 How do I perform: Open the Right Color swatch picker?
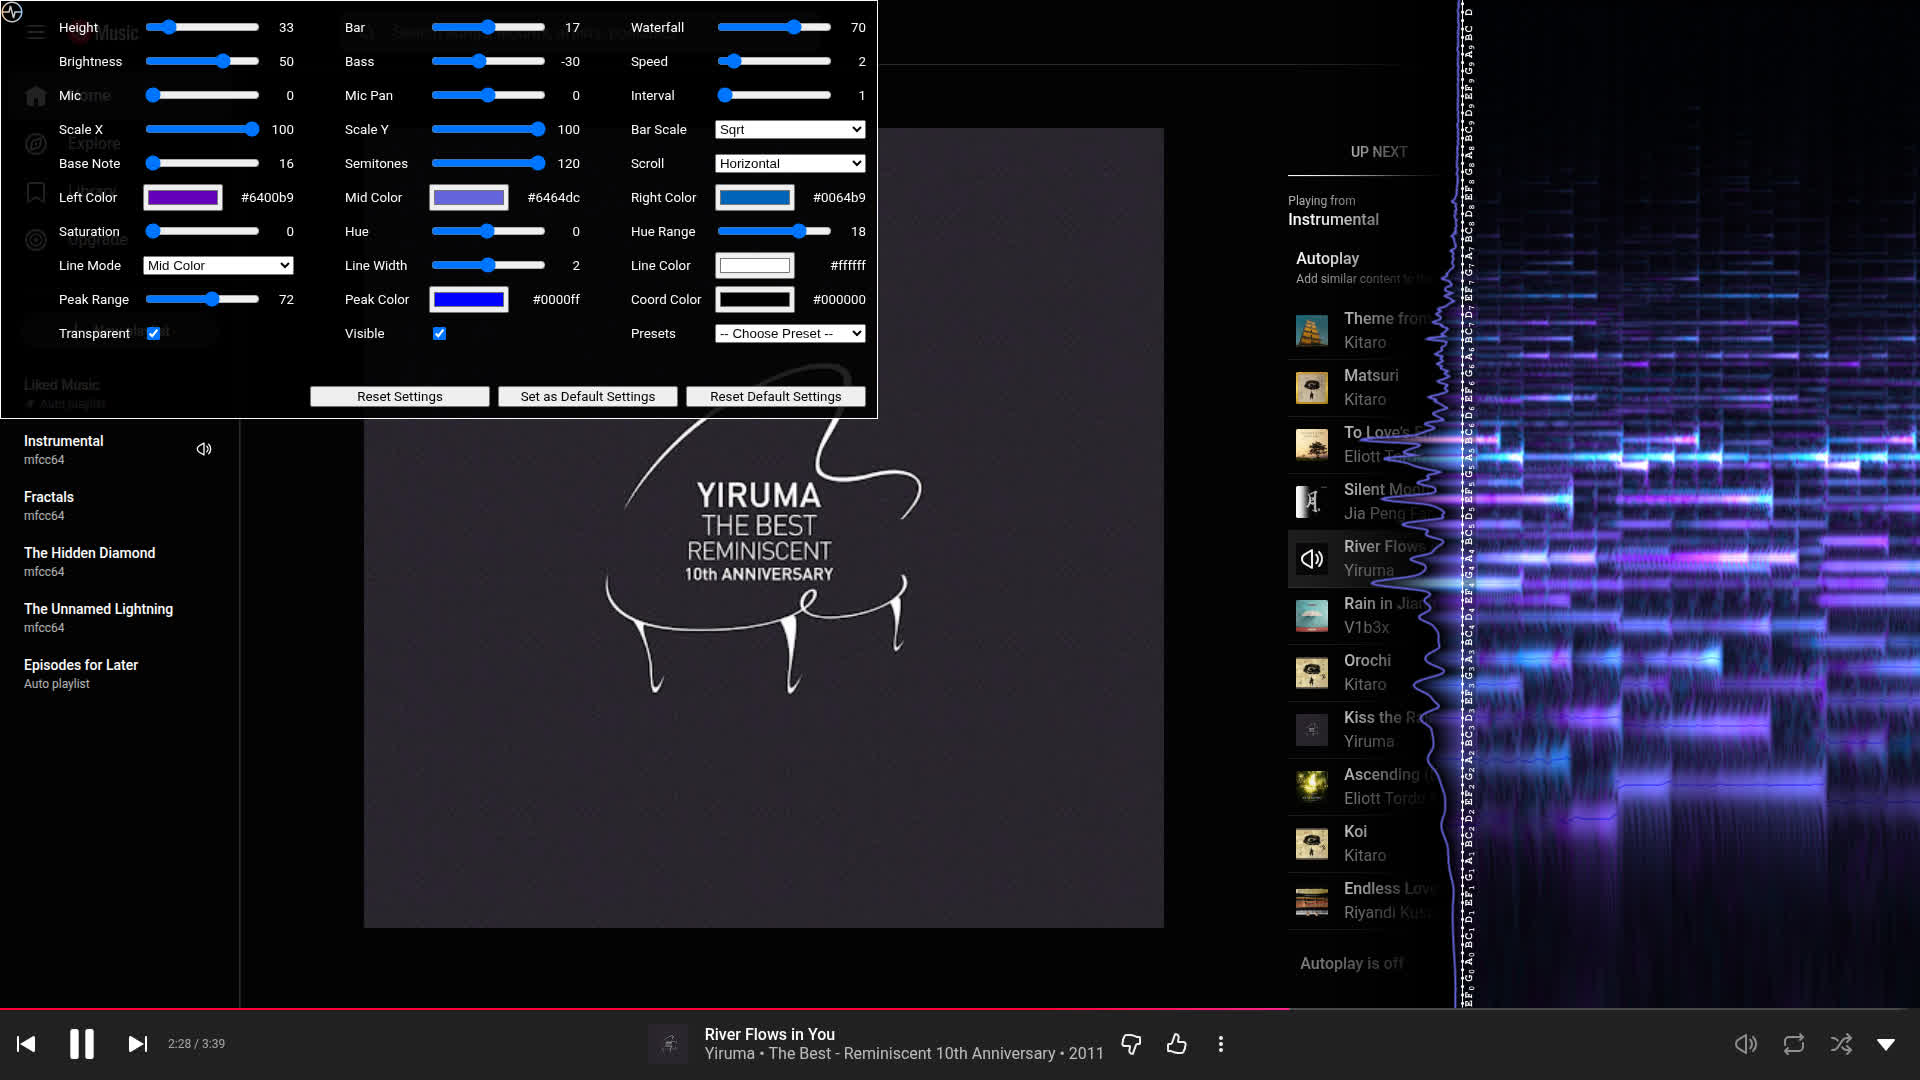(x=755, y=198)
